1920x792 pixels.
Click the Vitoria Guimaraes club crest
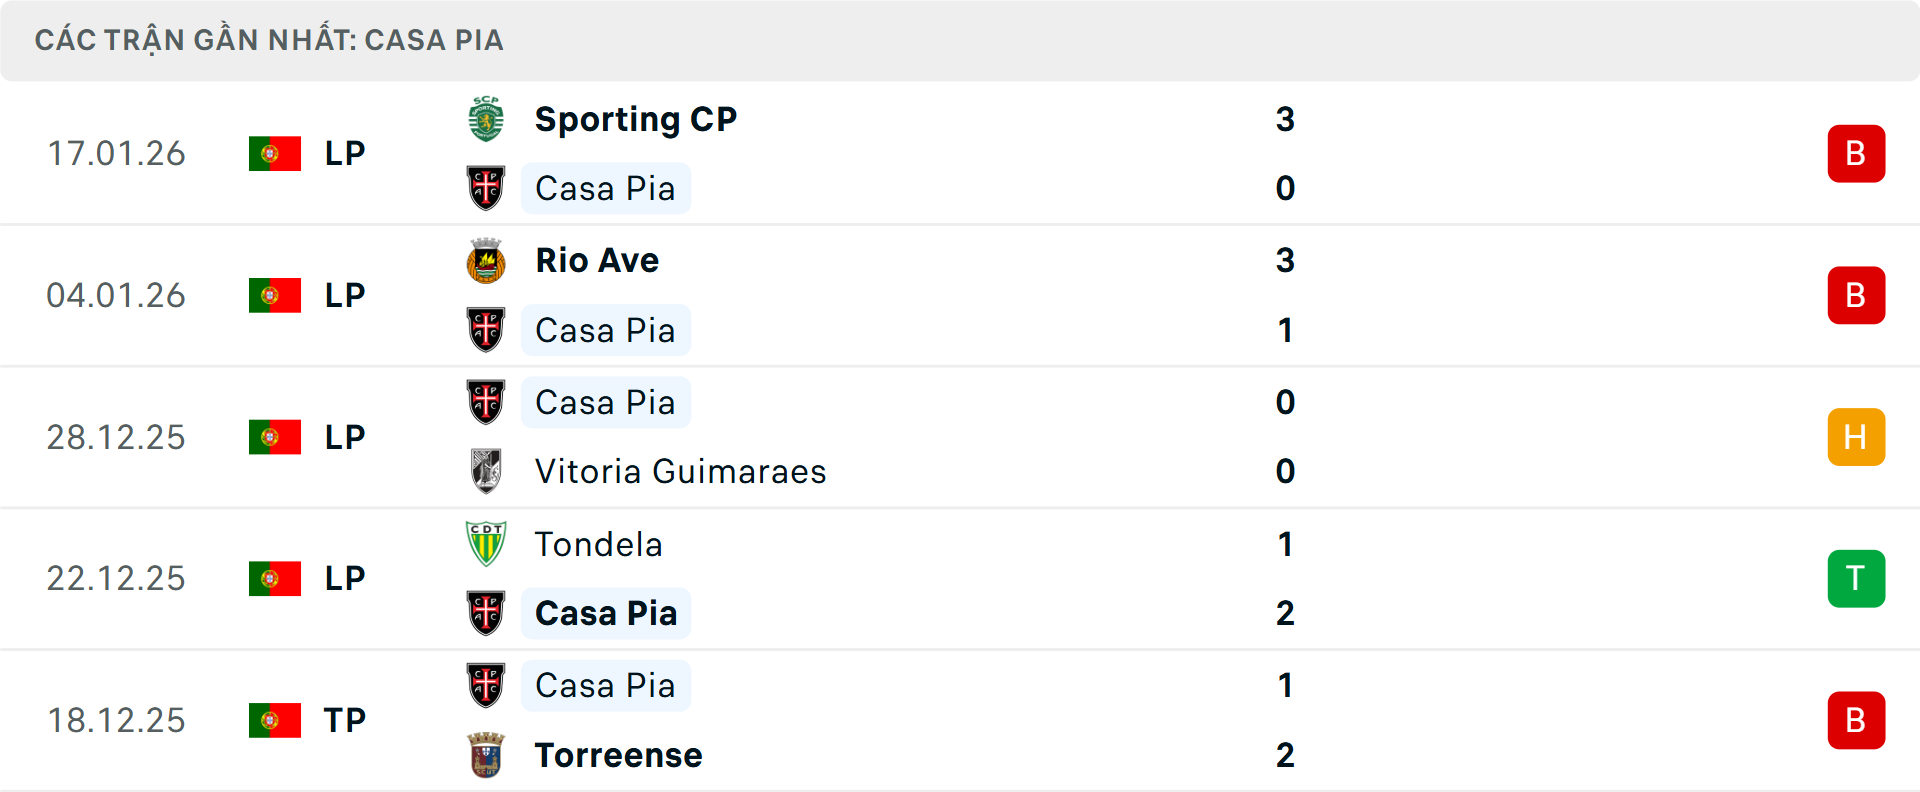pos(486,471)
